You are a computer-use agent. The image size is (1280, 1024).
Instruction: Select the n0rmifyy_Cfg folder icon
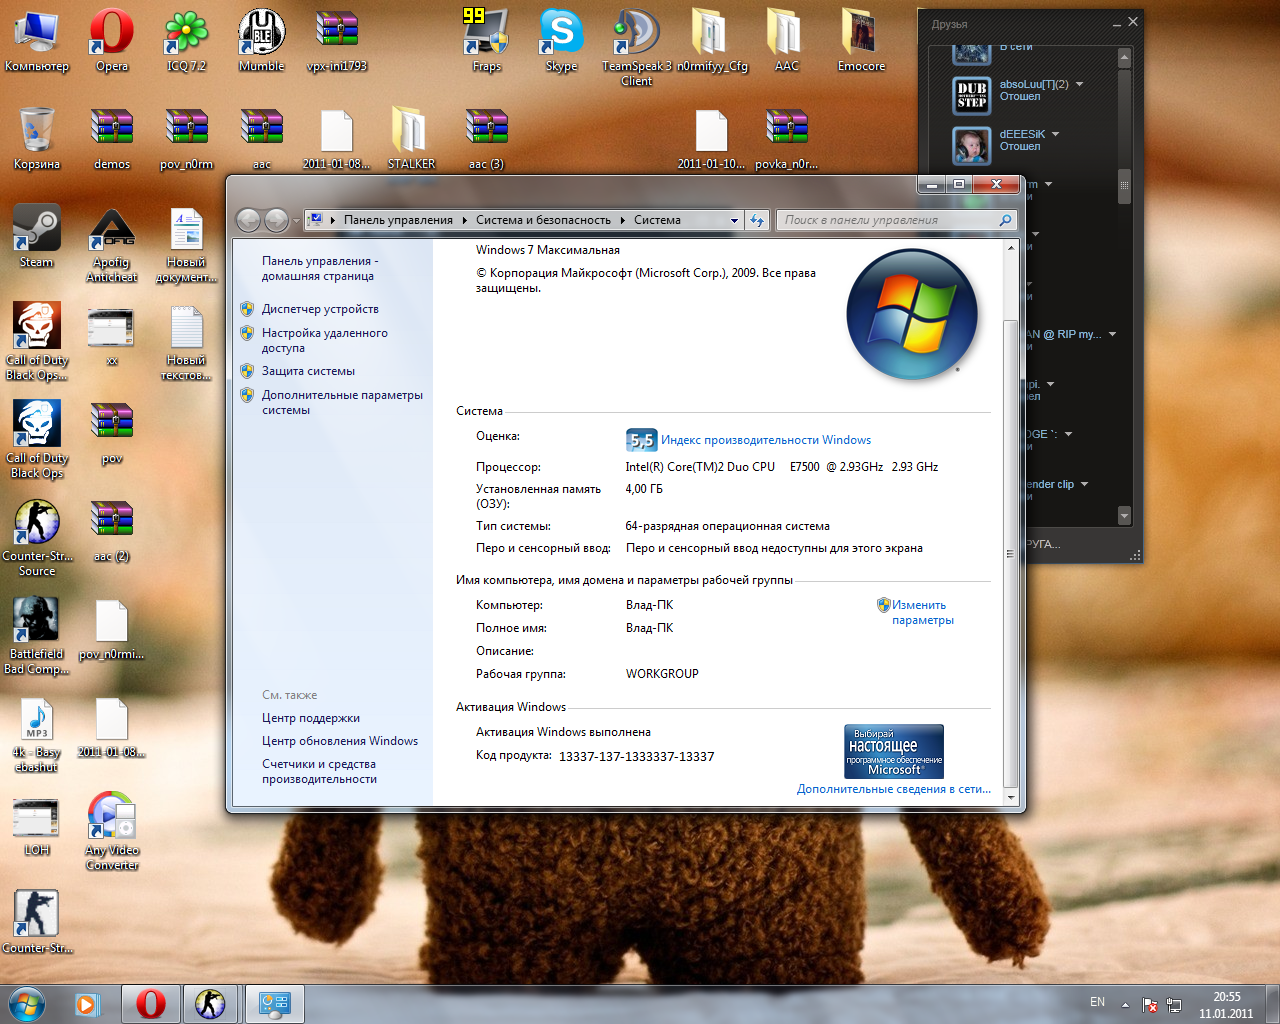point(712,40)
